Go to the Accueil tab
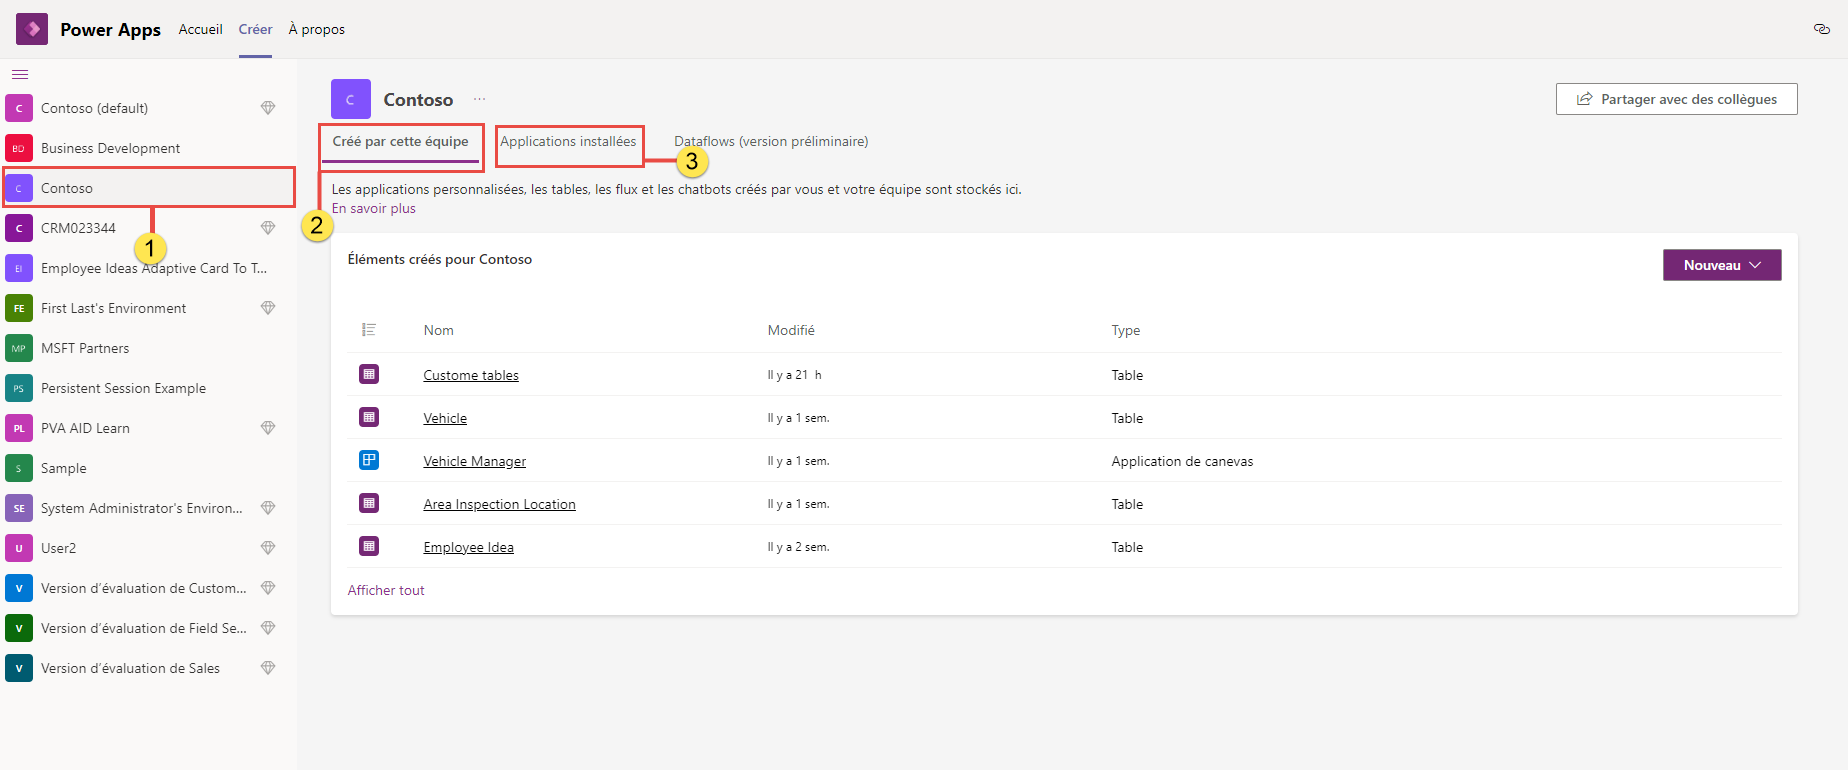 pos(200,29)
